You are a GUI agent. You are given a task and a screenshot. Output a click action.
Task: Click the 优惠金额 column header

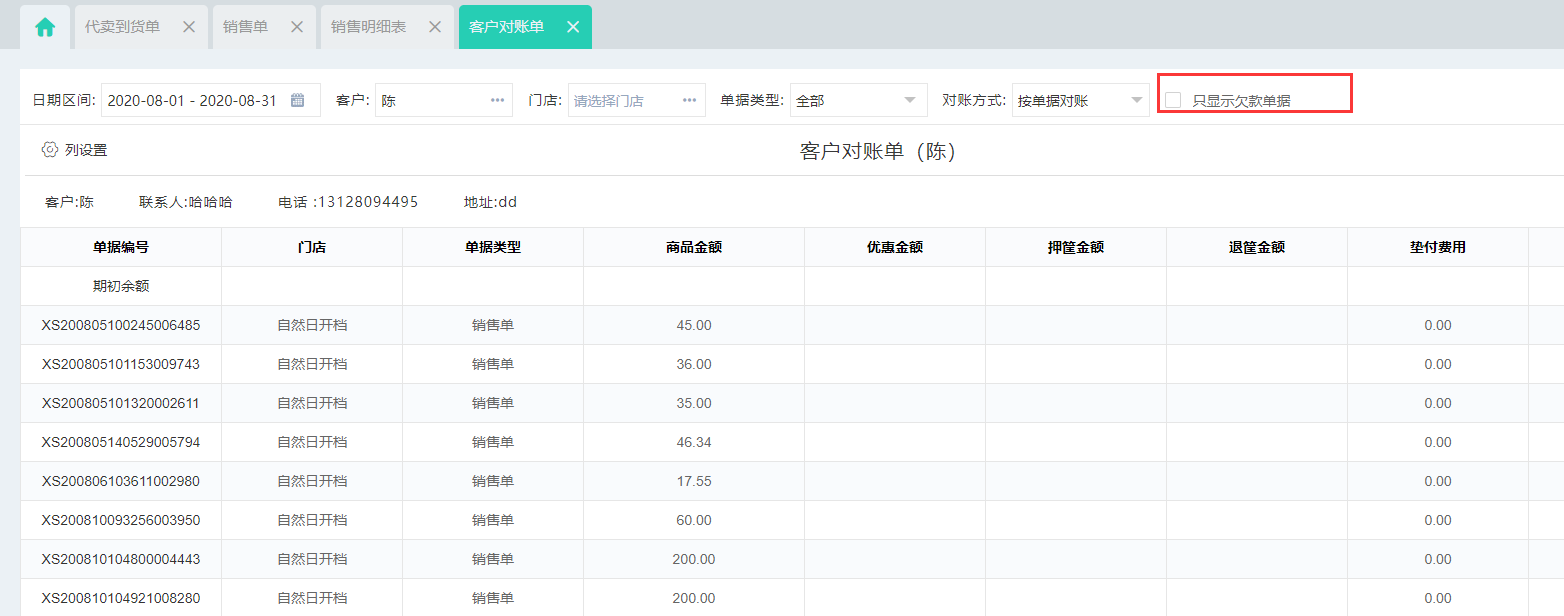tap(895, 247)
